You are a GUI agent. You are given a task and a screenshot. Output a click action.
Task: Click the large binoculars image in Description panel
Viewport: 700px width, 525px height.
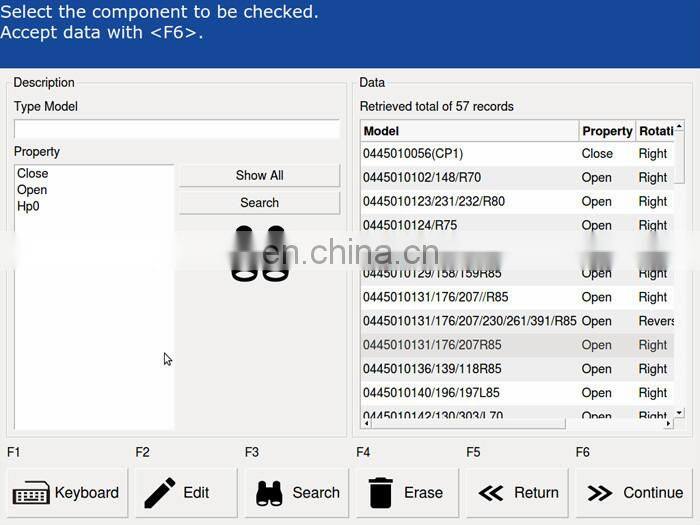pyautogui.click(x=260, y=254)
